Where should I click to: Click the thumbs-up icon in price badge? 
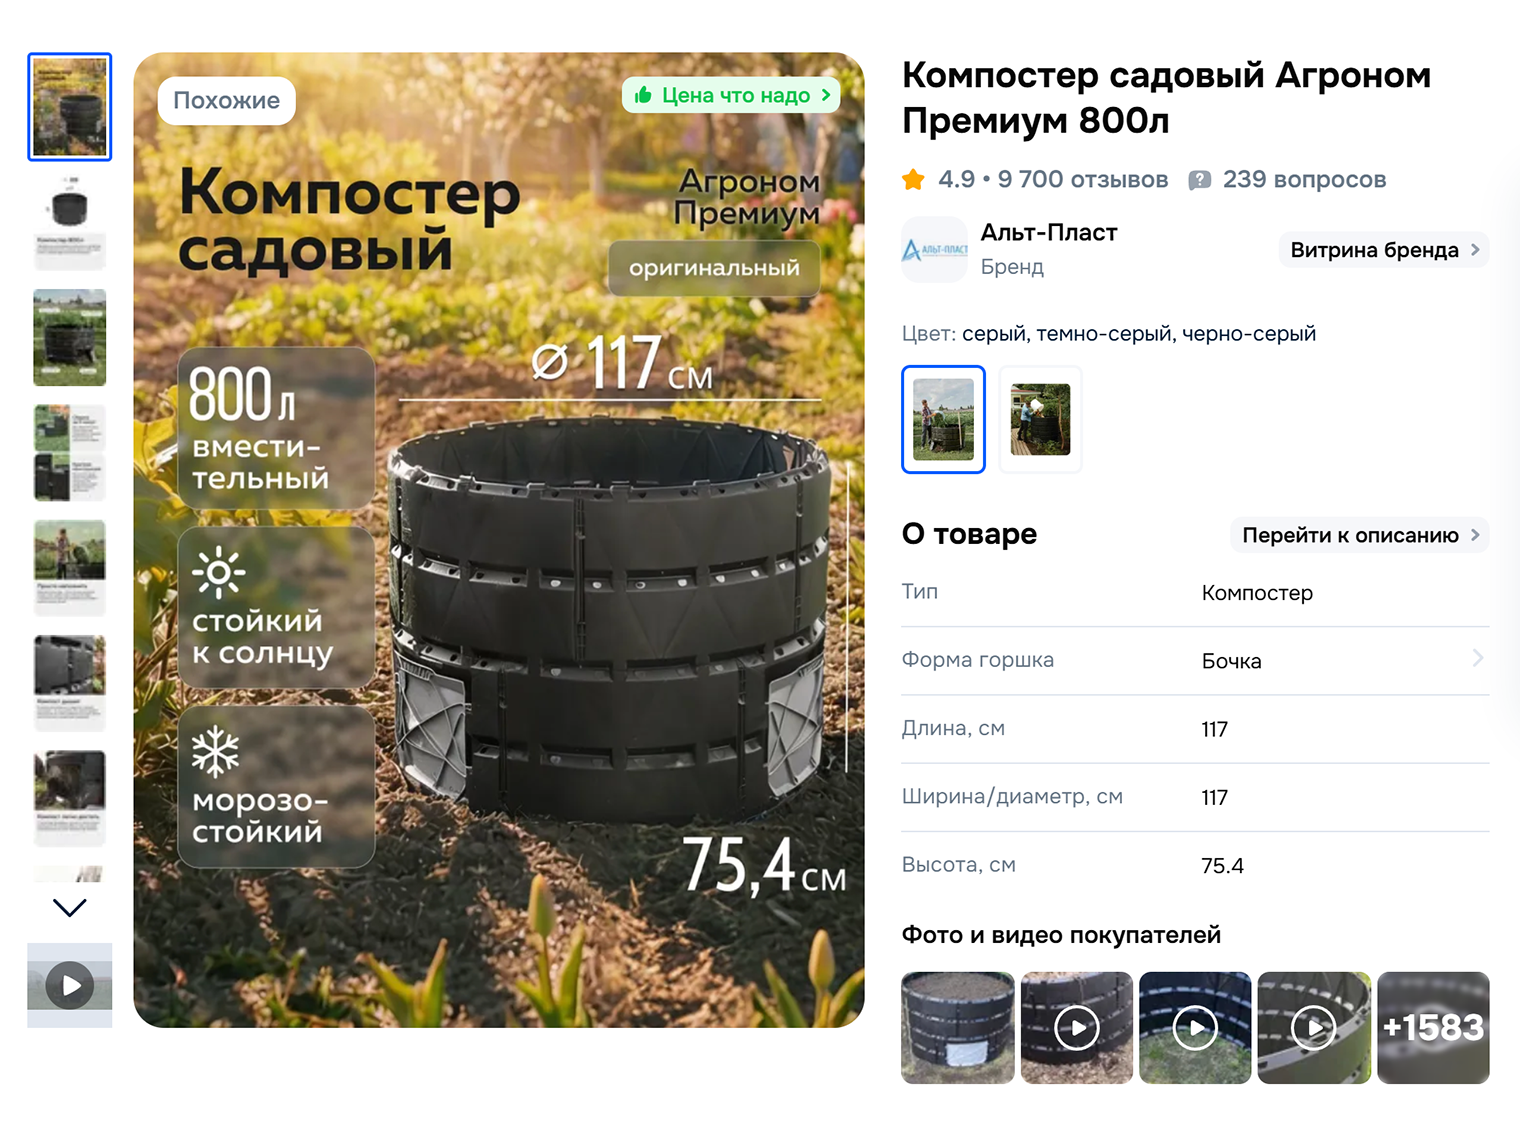coord(644,95)
